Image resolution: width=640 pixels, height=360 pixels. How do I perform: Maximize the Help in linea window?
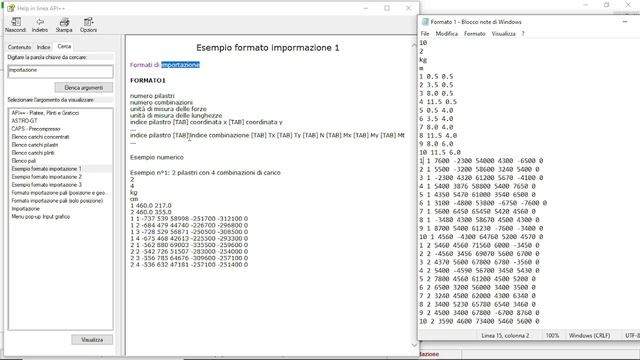(387, 8)
